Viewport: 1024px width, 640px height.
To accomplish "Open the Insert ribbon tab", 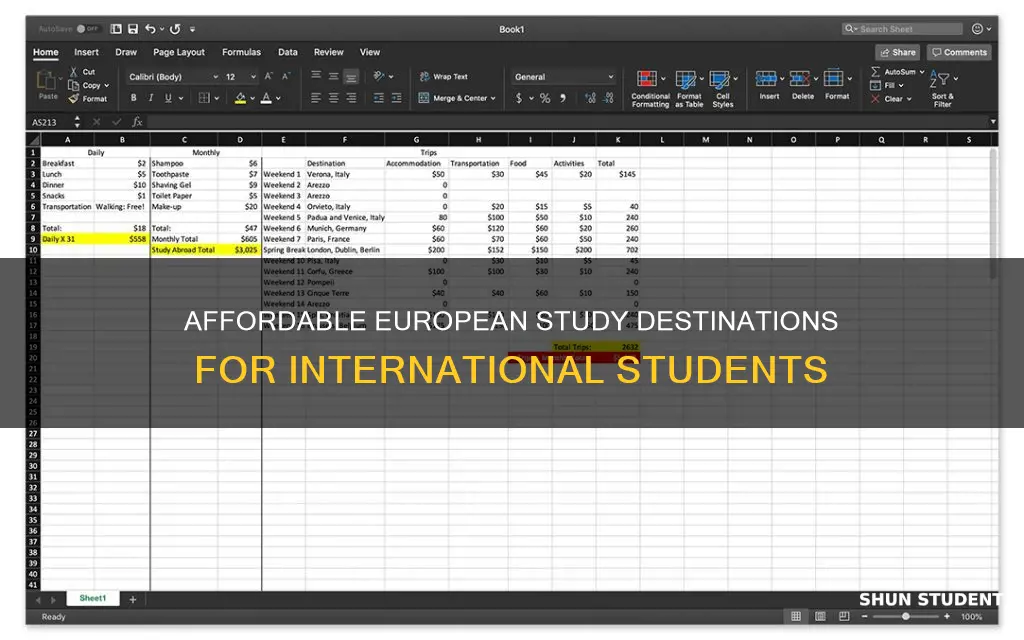I will tap(86, 52).
